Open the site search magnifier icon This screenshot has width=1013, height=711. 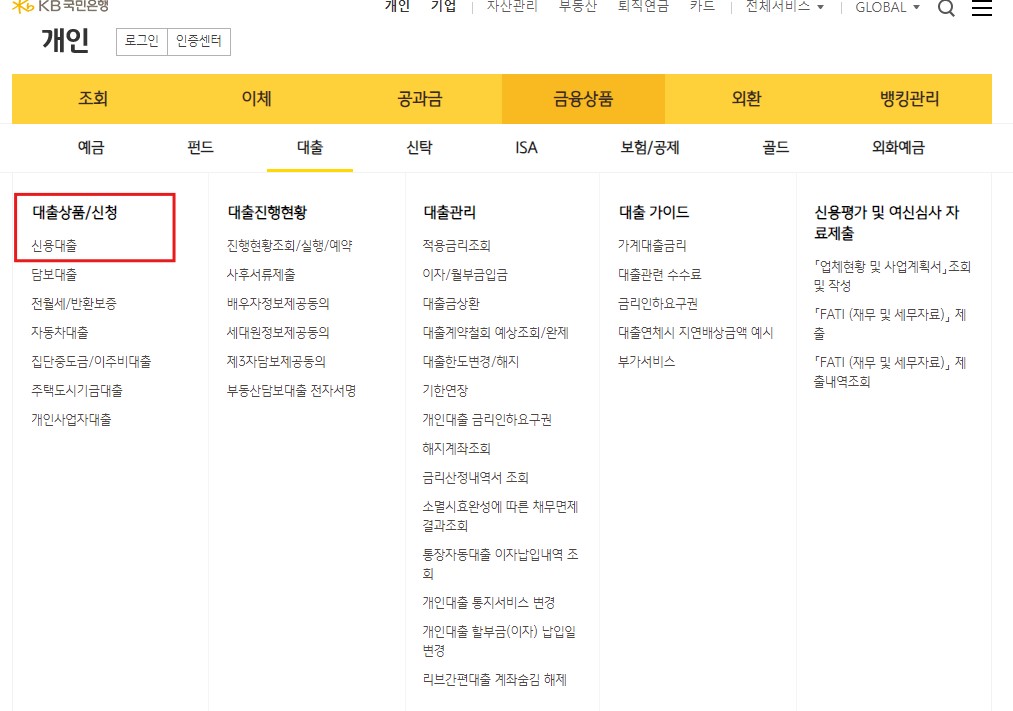(x=945, y=7)
